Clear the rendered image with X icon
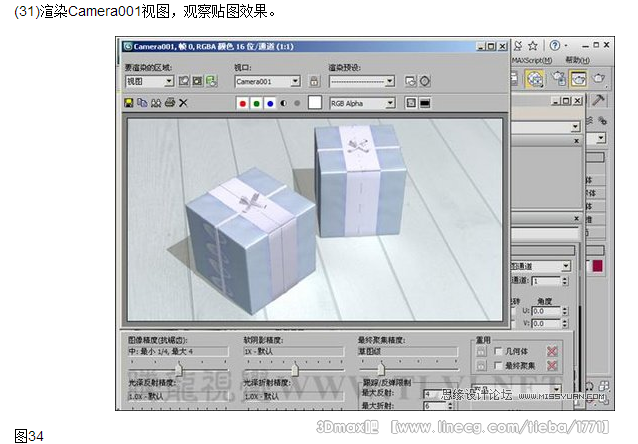638x444 pixels. [x=183, y=103]
